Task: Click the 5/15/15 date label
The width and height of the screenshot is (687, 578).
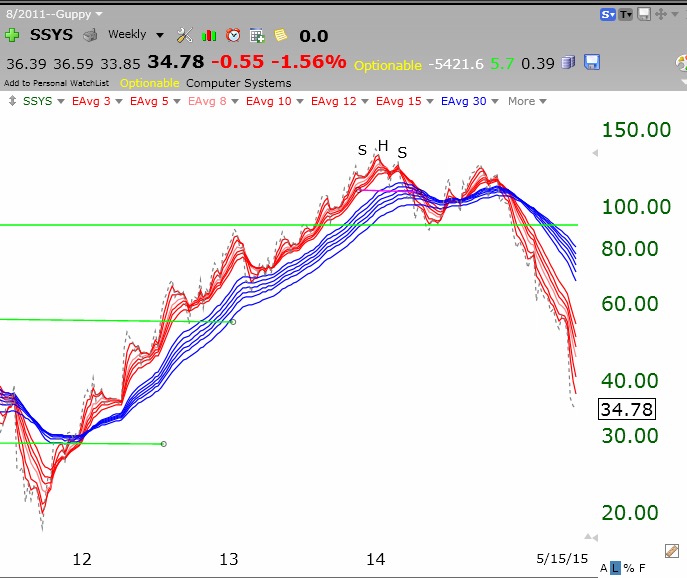Action: (562, 559)
